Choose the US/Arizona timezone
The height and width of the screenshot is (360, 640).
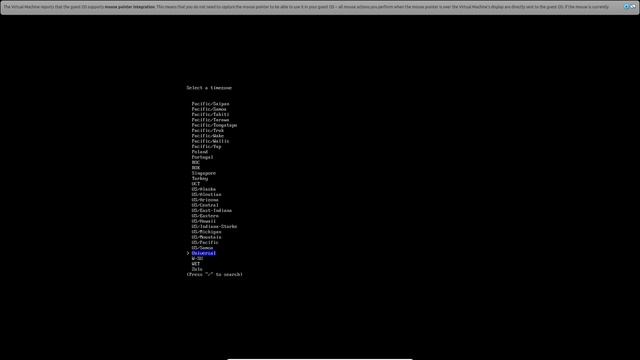coord(205,200)
